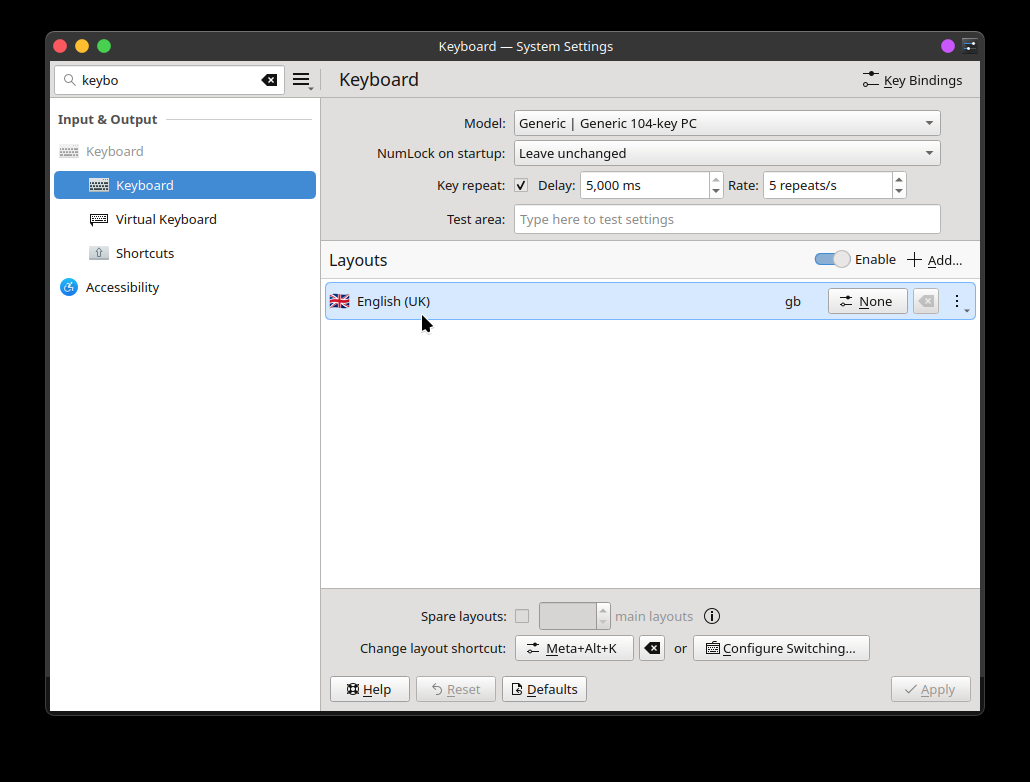
Task: Toggle the Key repeat checkbox
Action: (x=521, y=185)
